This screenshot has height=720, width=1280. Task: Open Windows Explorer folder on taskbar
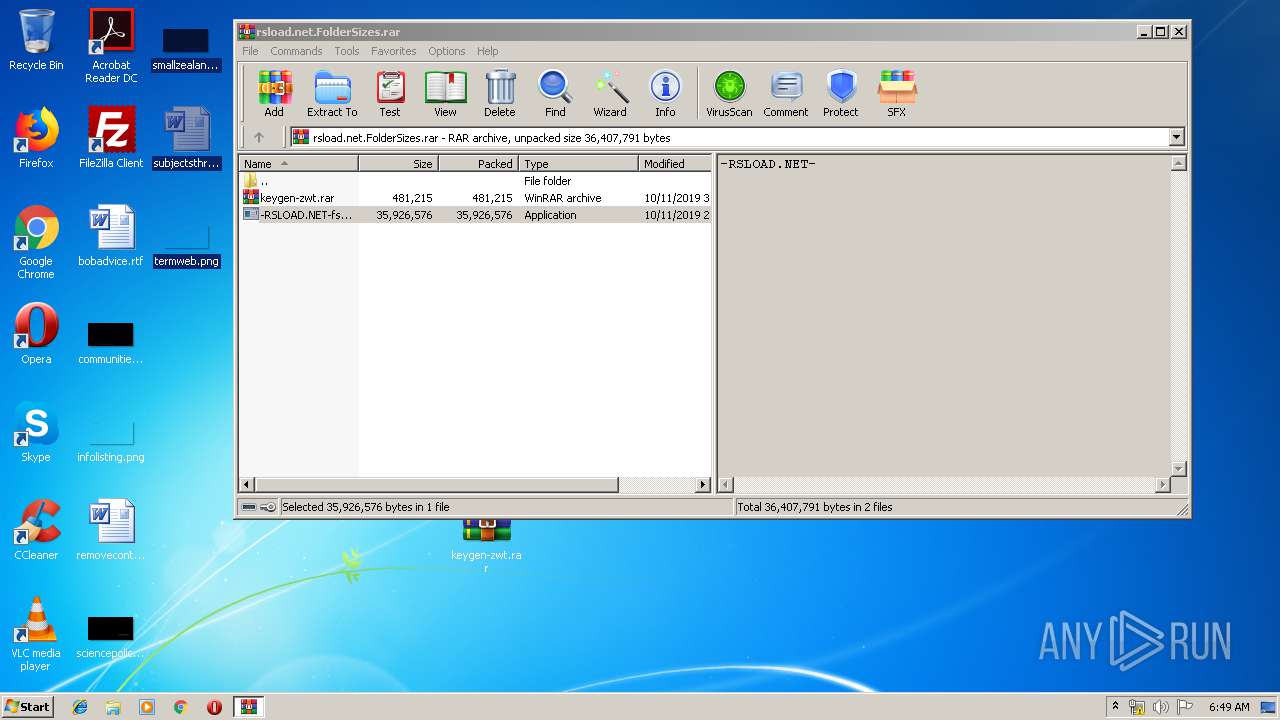click(x=113, y=707)
